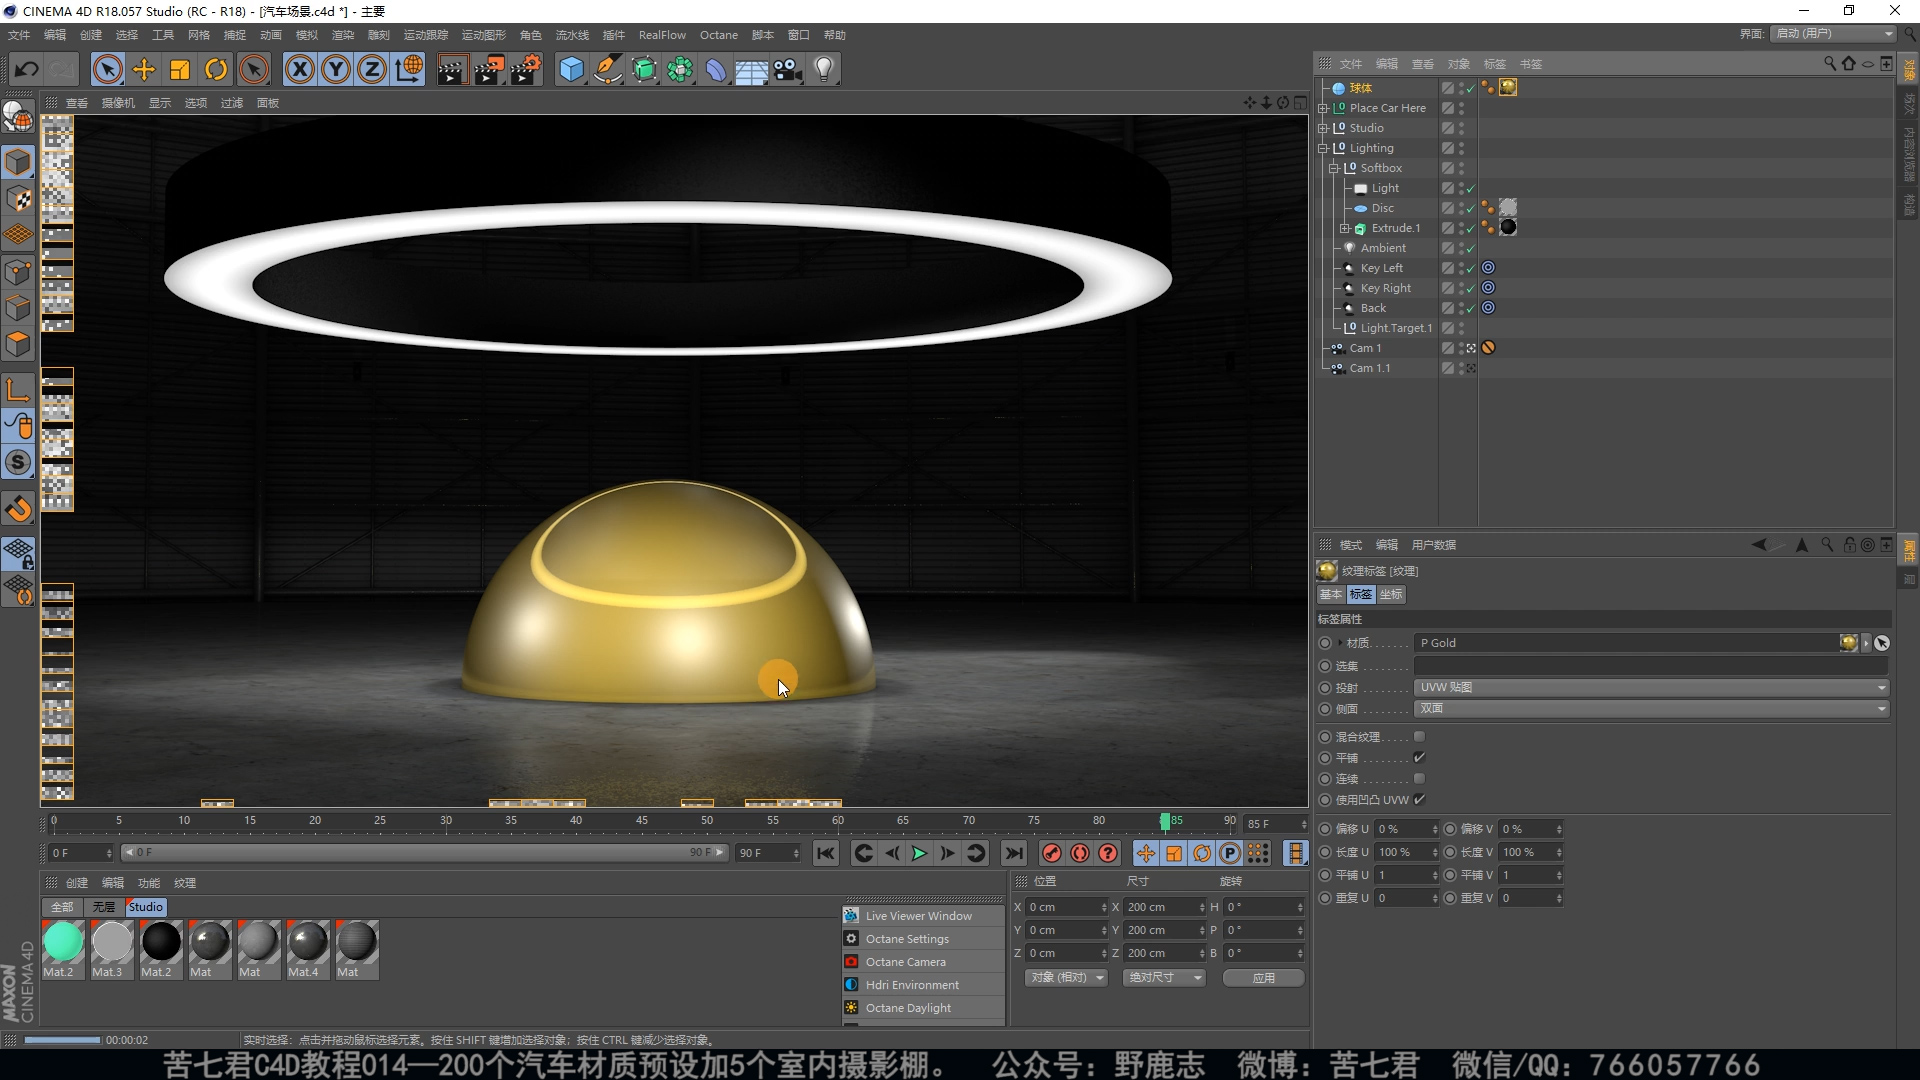
Task: Click the Render to Picture Viewer icon
Action: pos(488,69)
